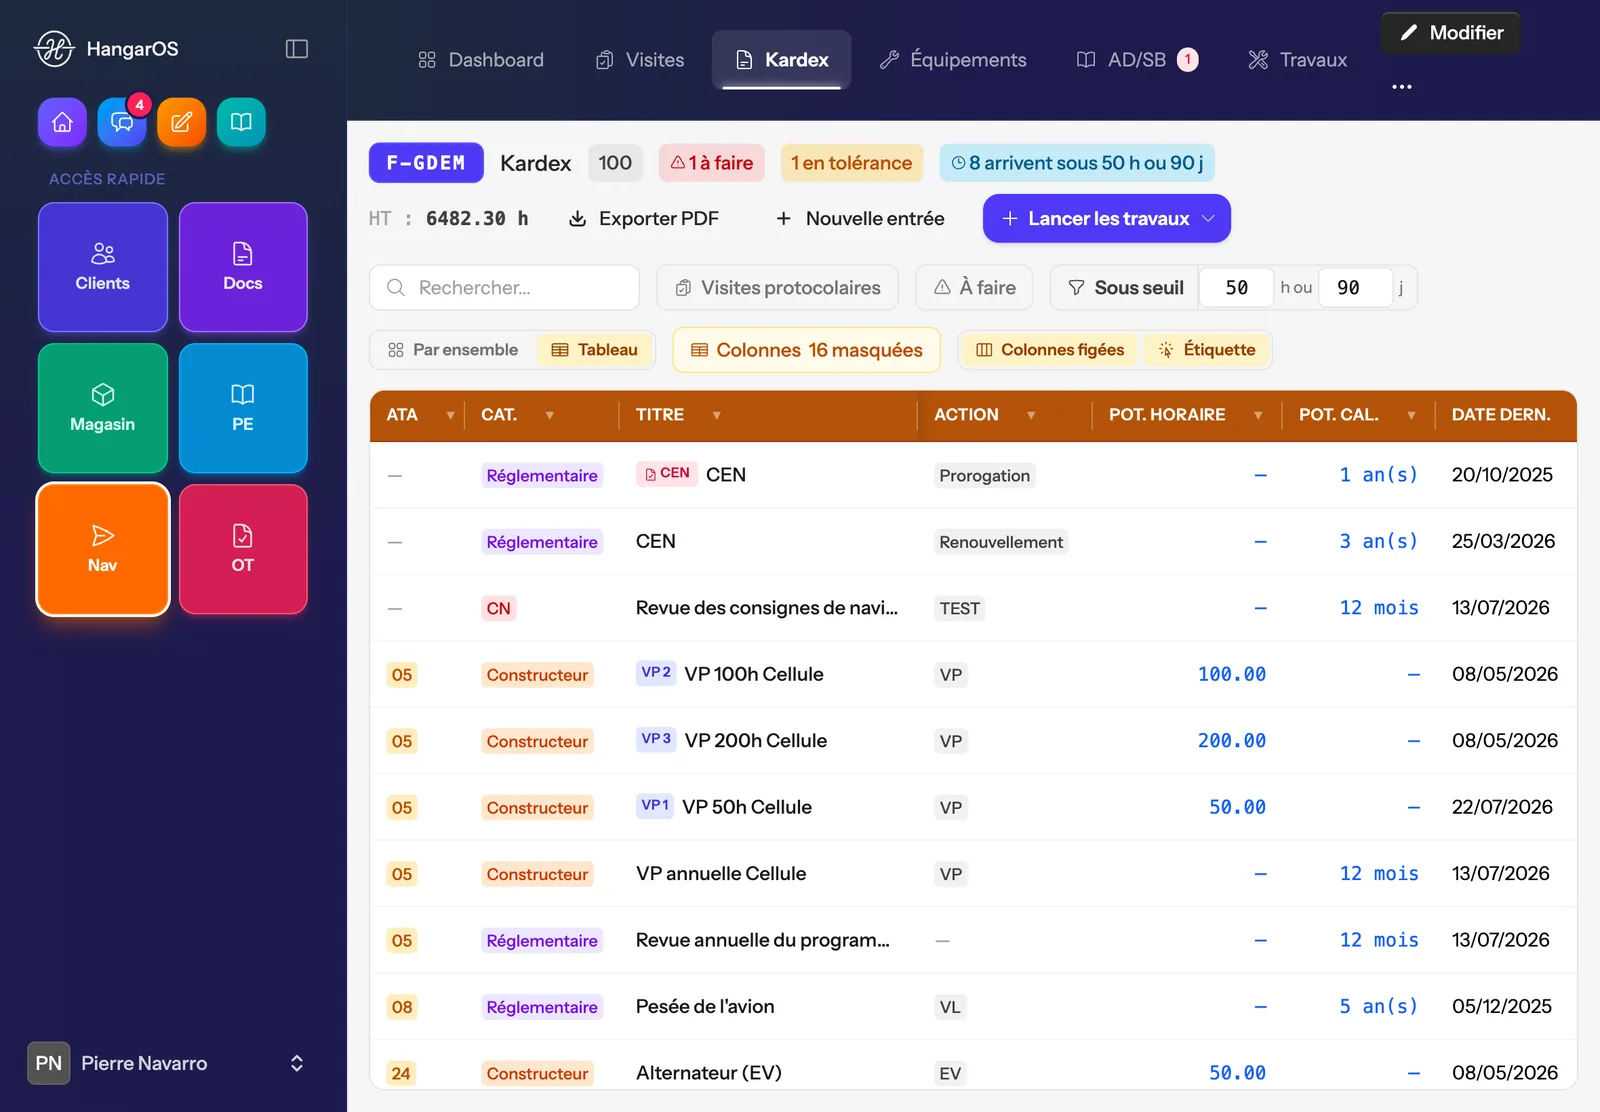
Task: Open the ACTION column filter arrow
Action: (x=1031, y=416)
